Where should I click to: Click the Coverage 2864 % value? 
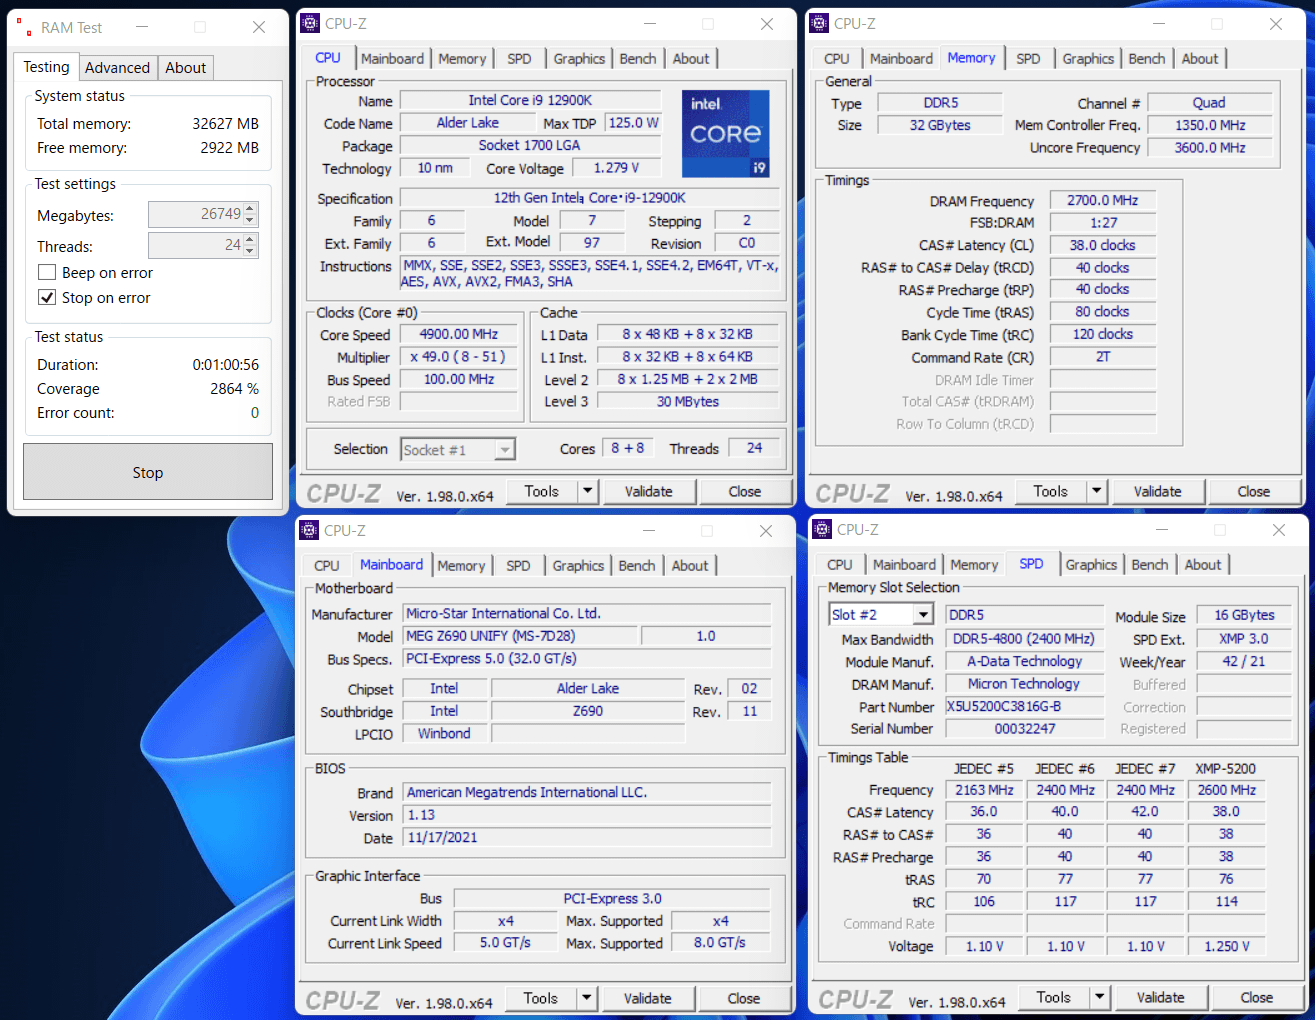(x=234, y=389)
